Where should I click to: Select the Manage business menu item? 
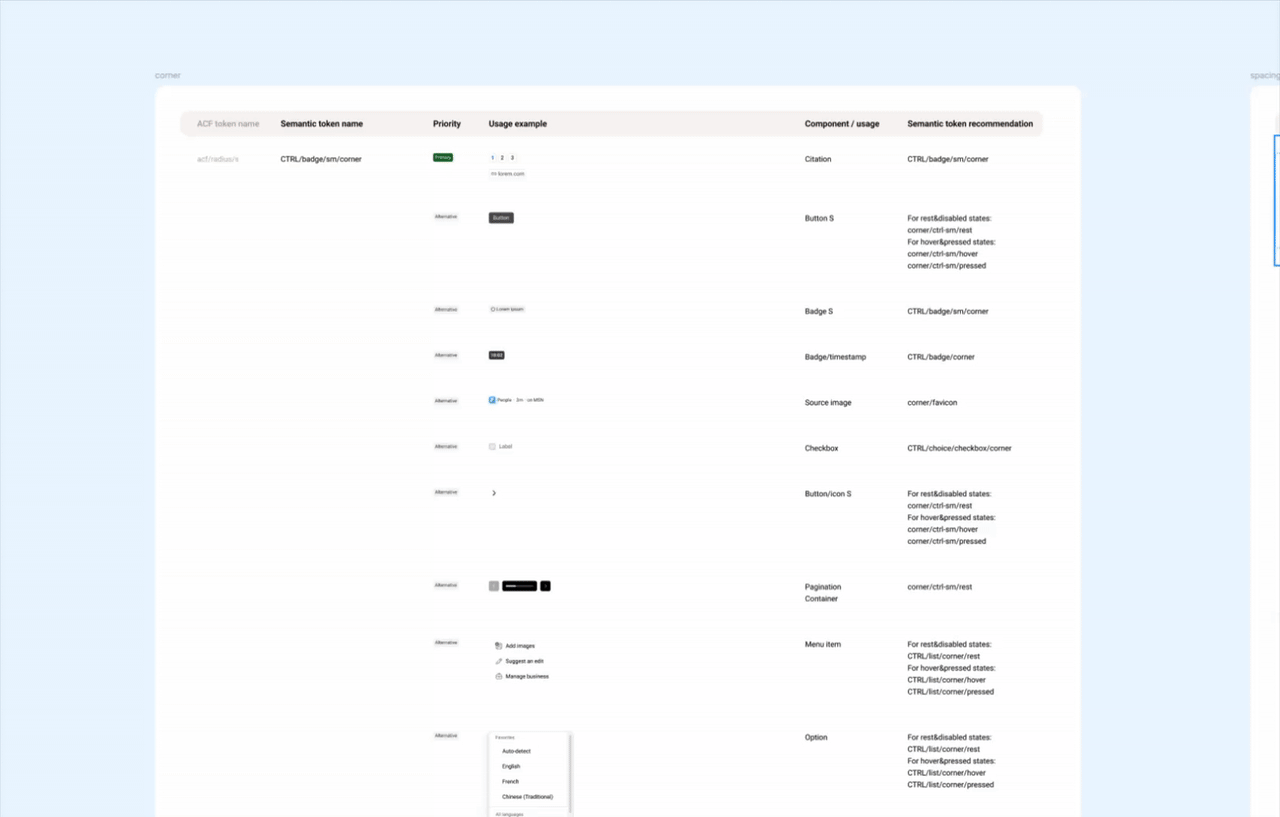tap(527, 676)
